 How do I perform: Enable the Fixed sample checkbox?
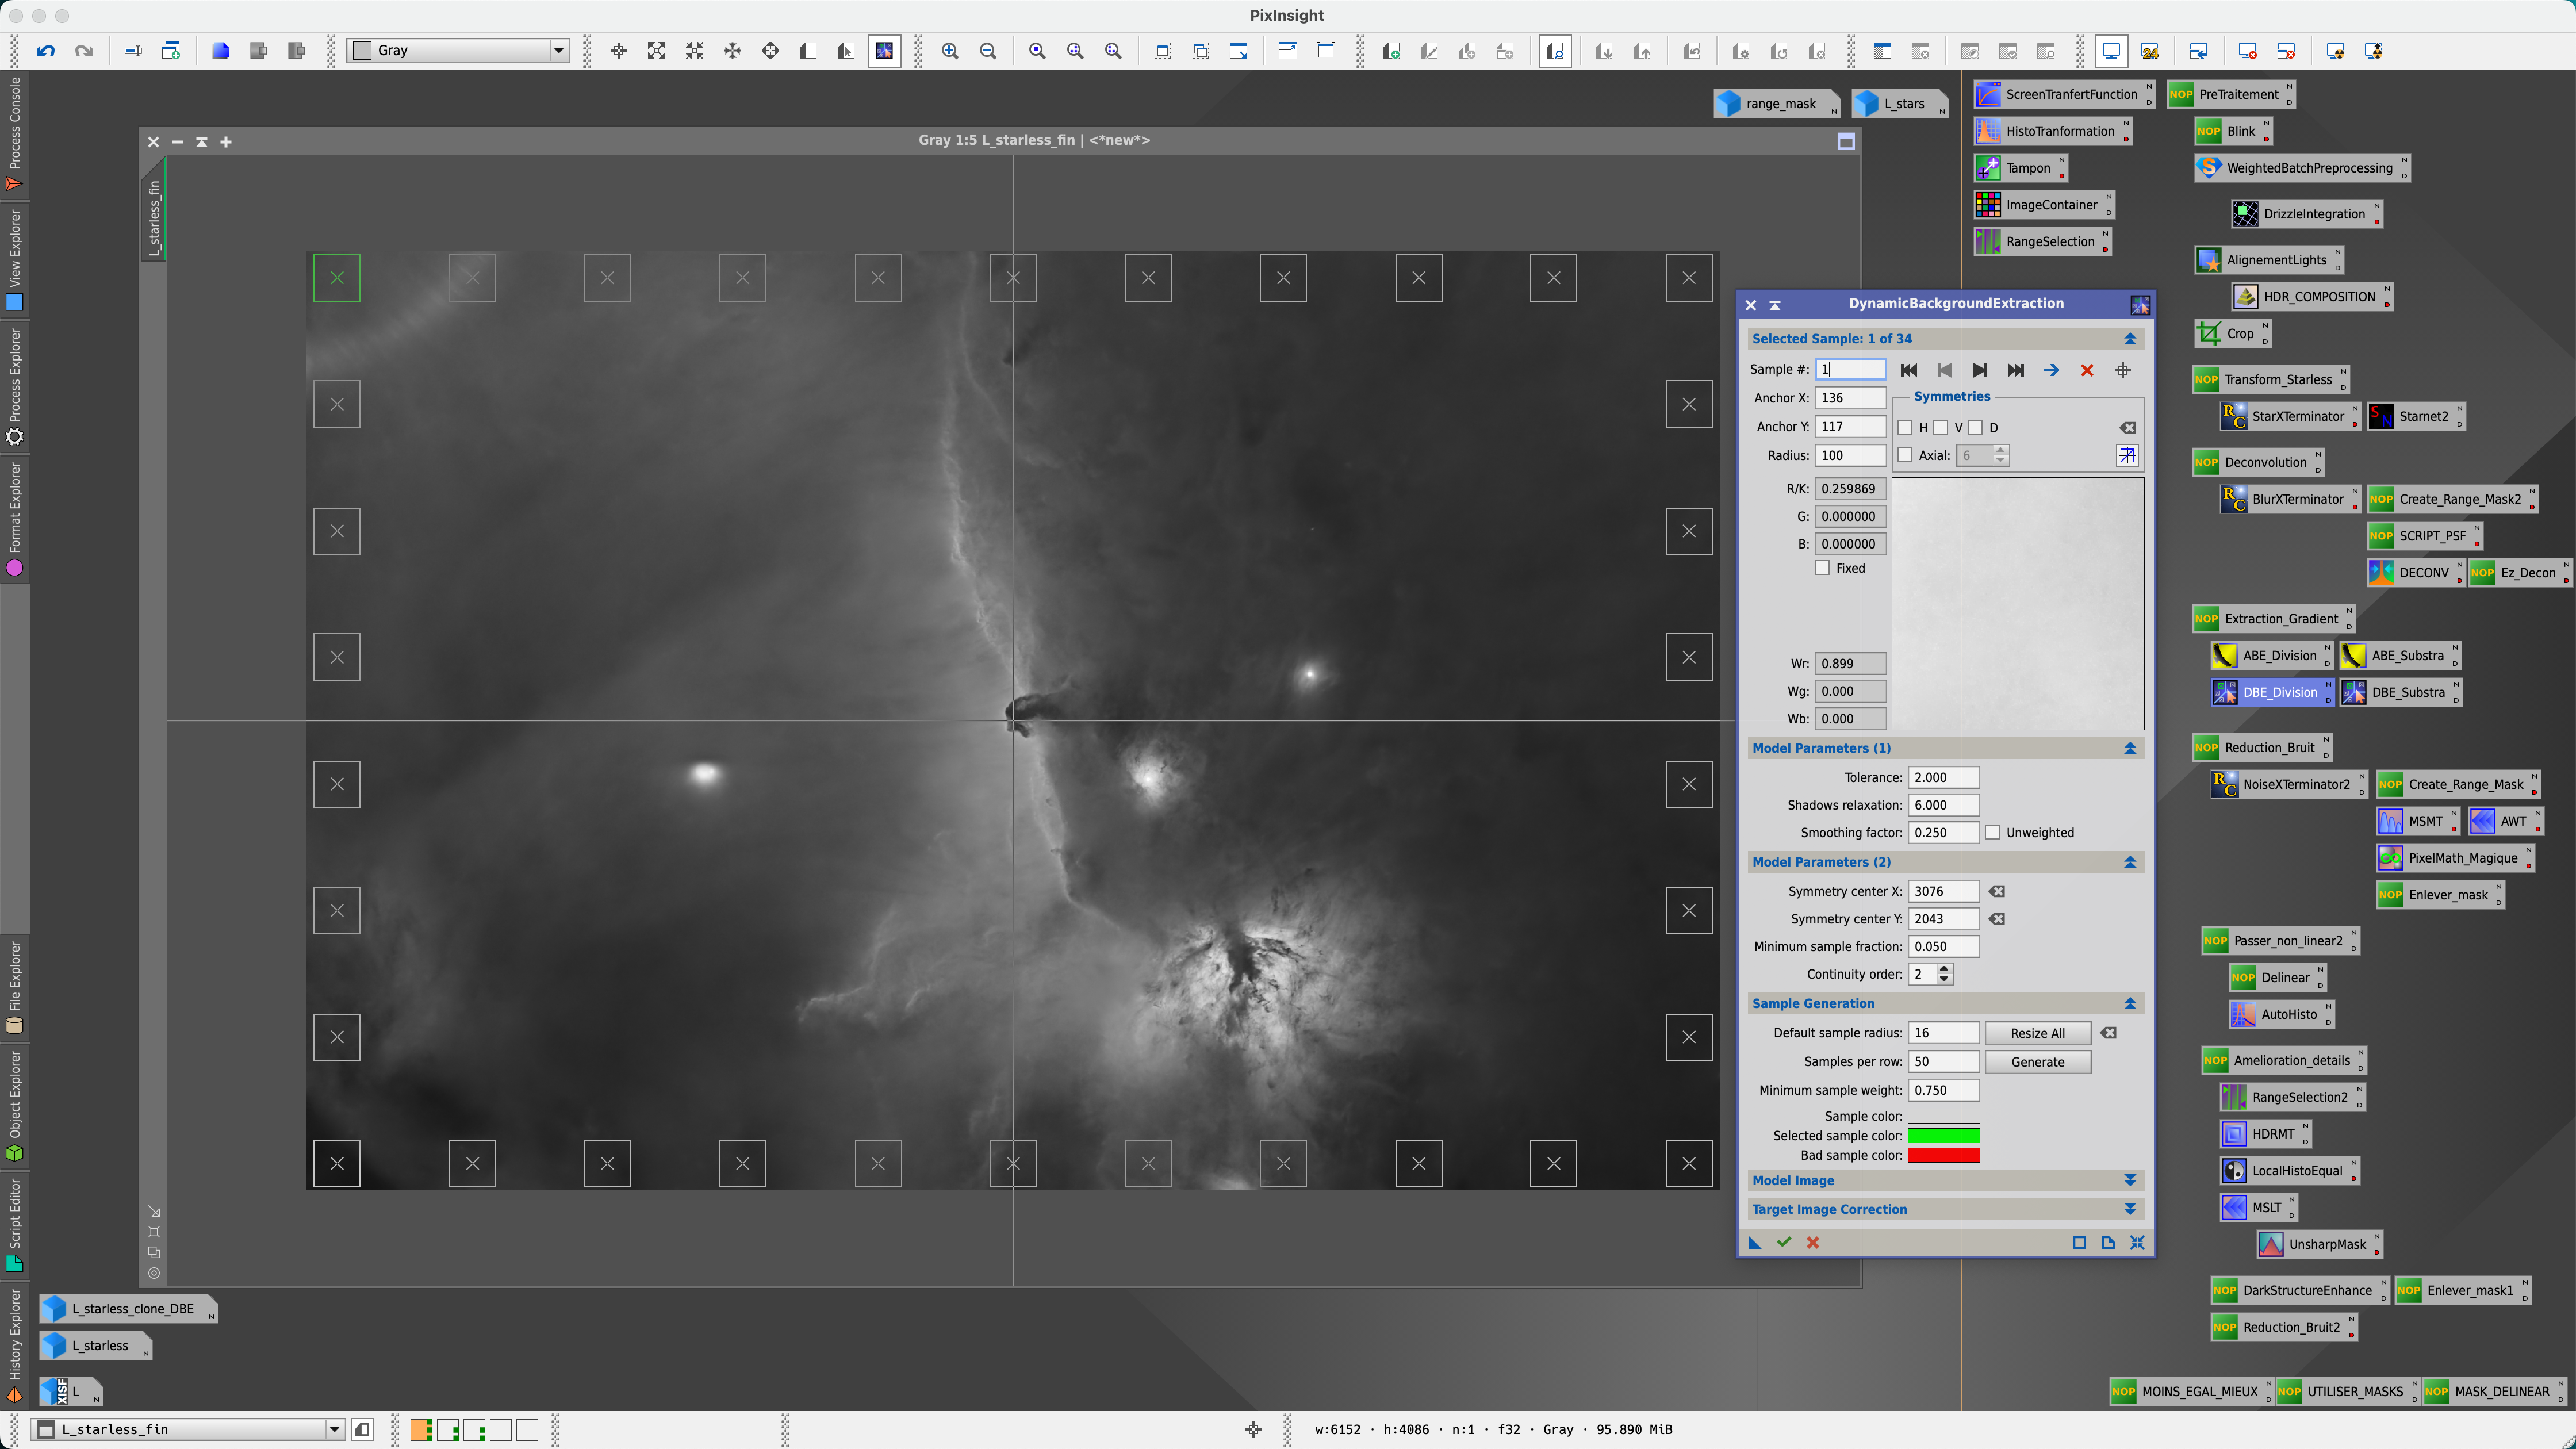tap(1823, 568)
